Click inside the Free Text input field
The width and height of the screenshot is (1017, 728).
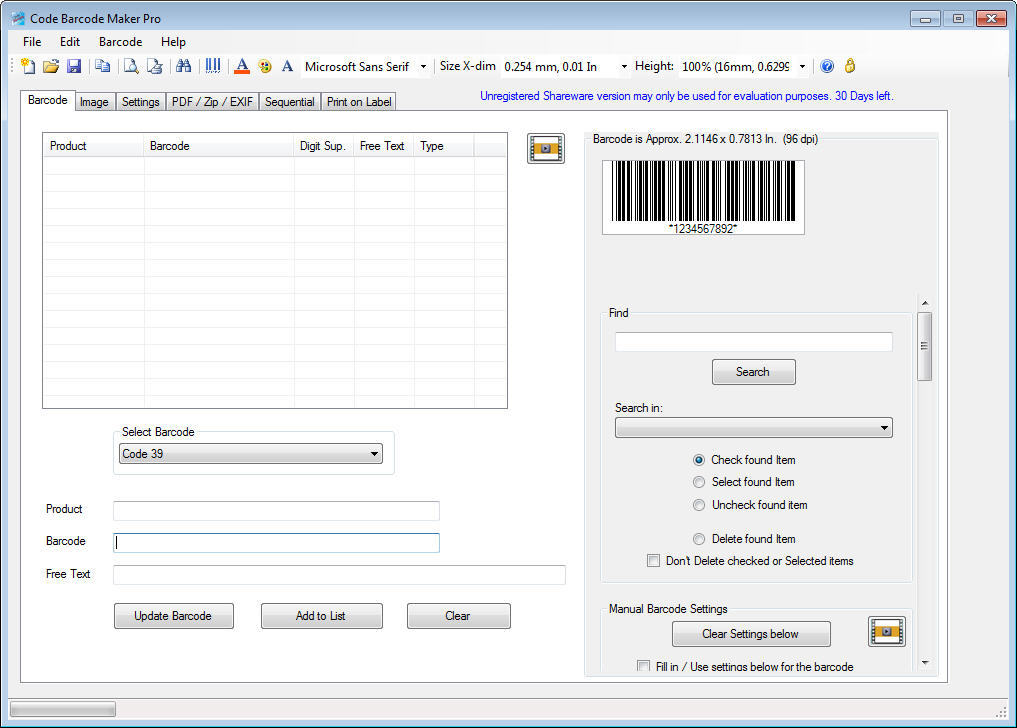[340, 574]
